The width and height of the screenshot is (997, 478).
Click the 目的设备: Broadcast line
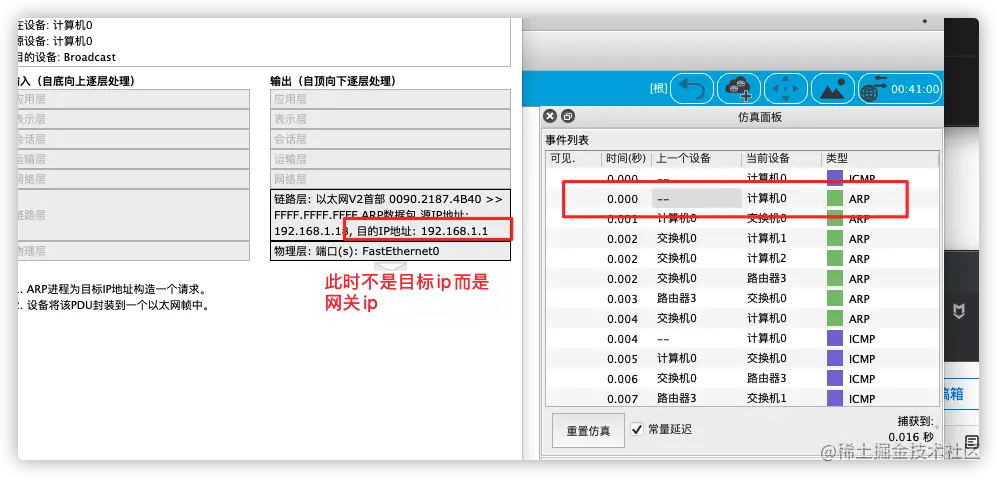pos(67,57)
